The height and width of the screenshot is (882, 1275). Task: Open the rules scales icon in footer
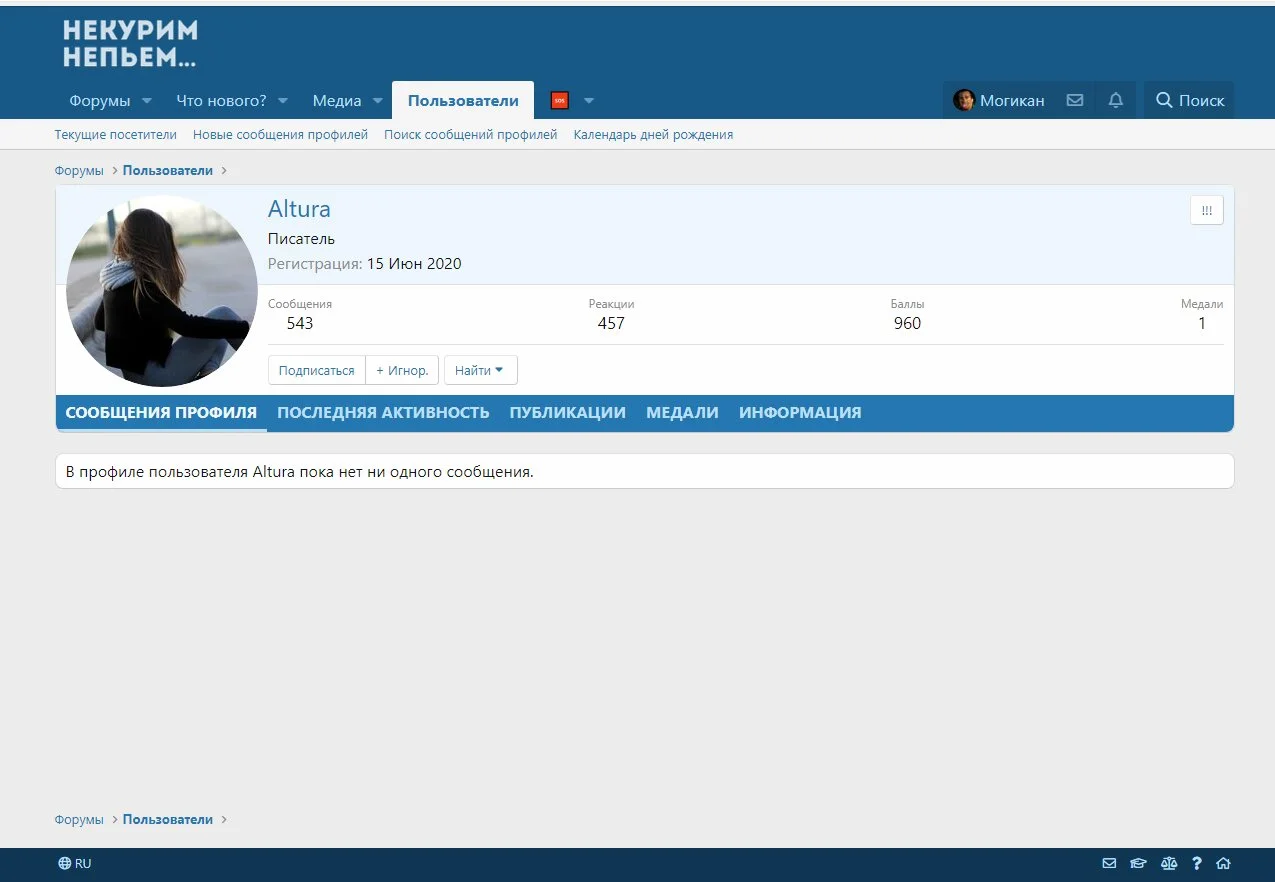[1168, 864]
